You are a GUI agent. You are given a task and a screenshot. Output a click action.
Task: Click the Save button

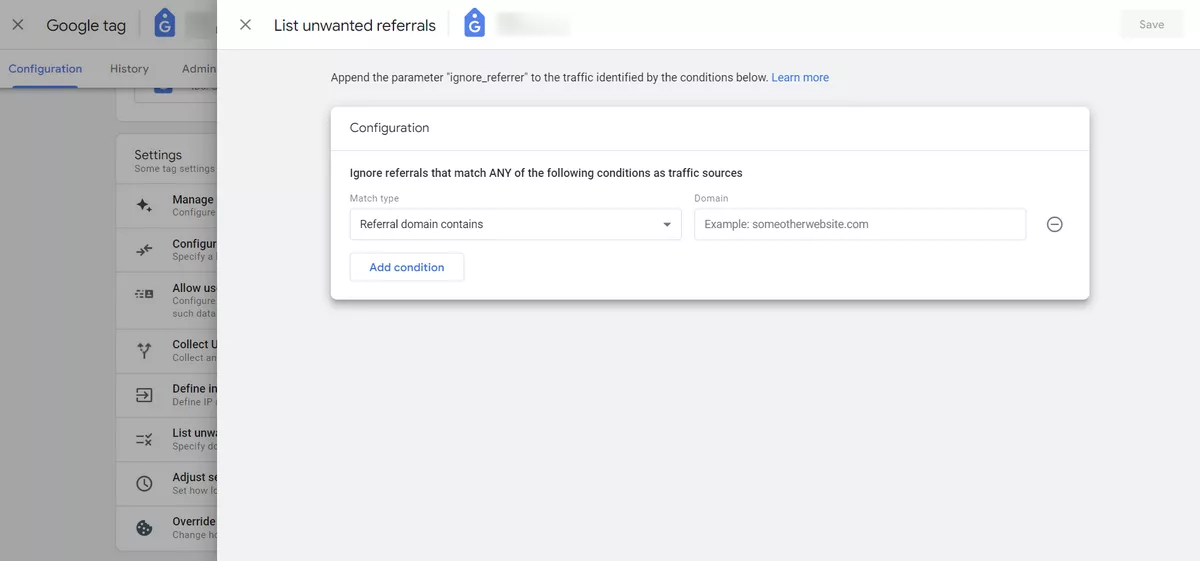pos(1151,25)
